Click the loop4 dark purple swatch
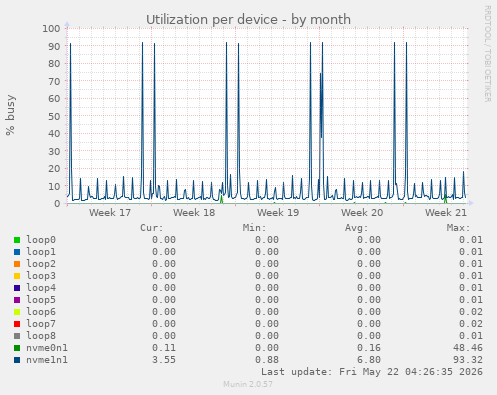The height and width of the screenshot is (395, 497). point(17,288)
